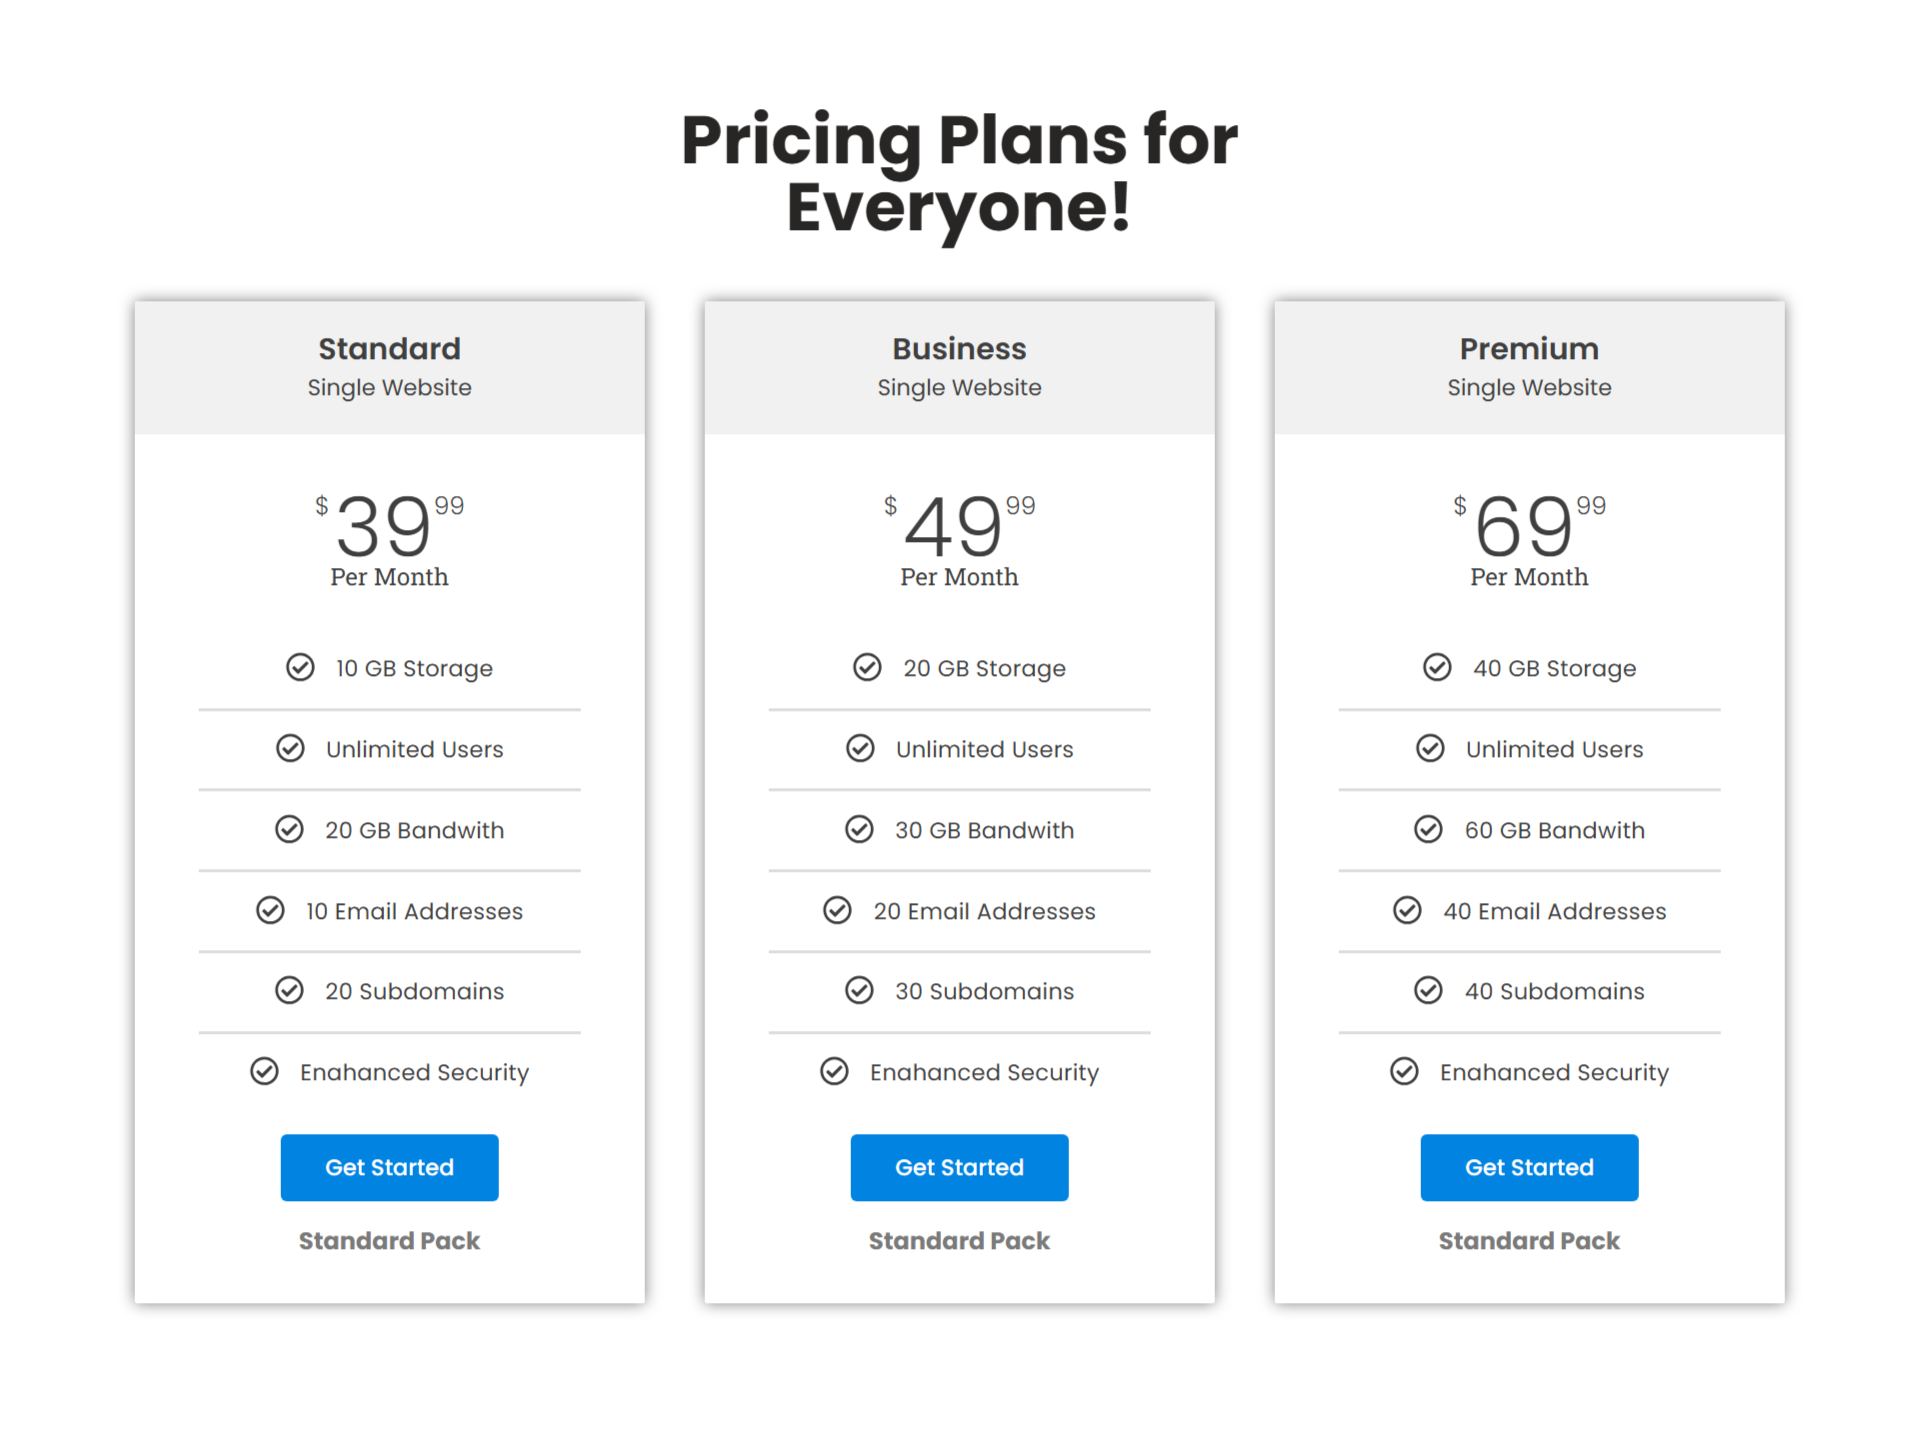The width and height of the screenshot is (1920, 1447).
Task: Click the check icon beside 30 Subdomains
Action: pos(859,990)
